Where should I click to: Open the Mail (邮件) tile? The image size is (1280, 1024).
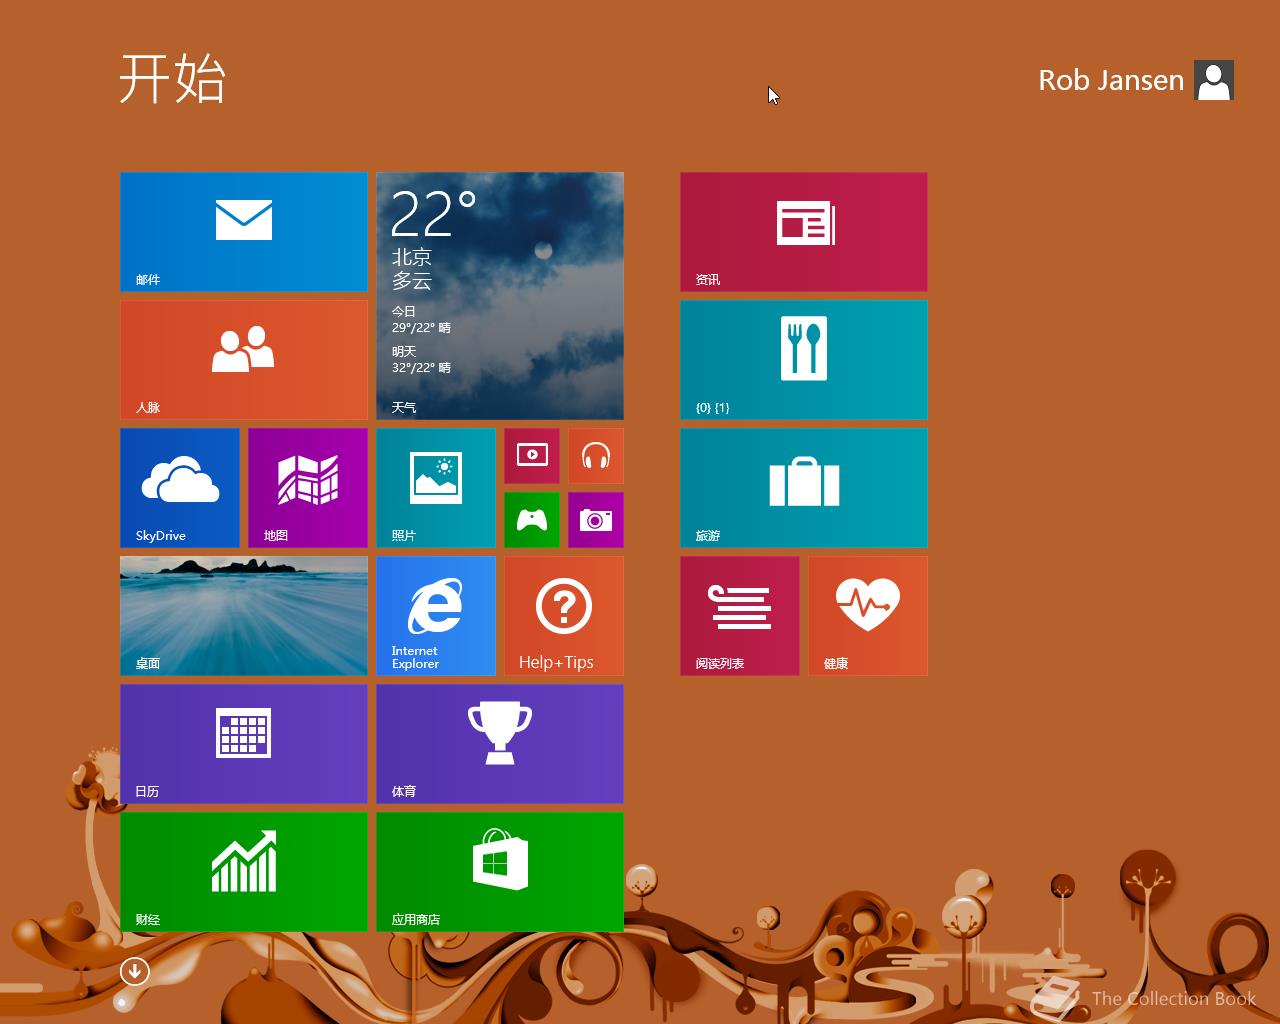point(244,232)
